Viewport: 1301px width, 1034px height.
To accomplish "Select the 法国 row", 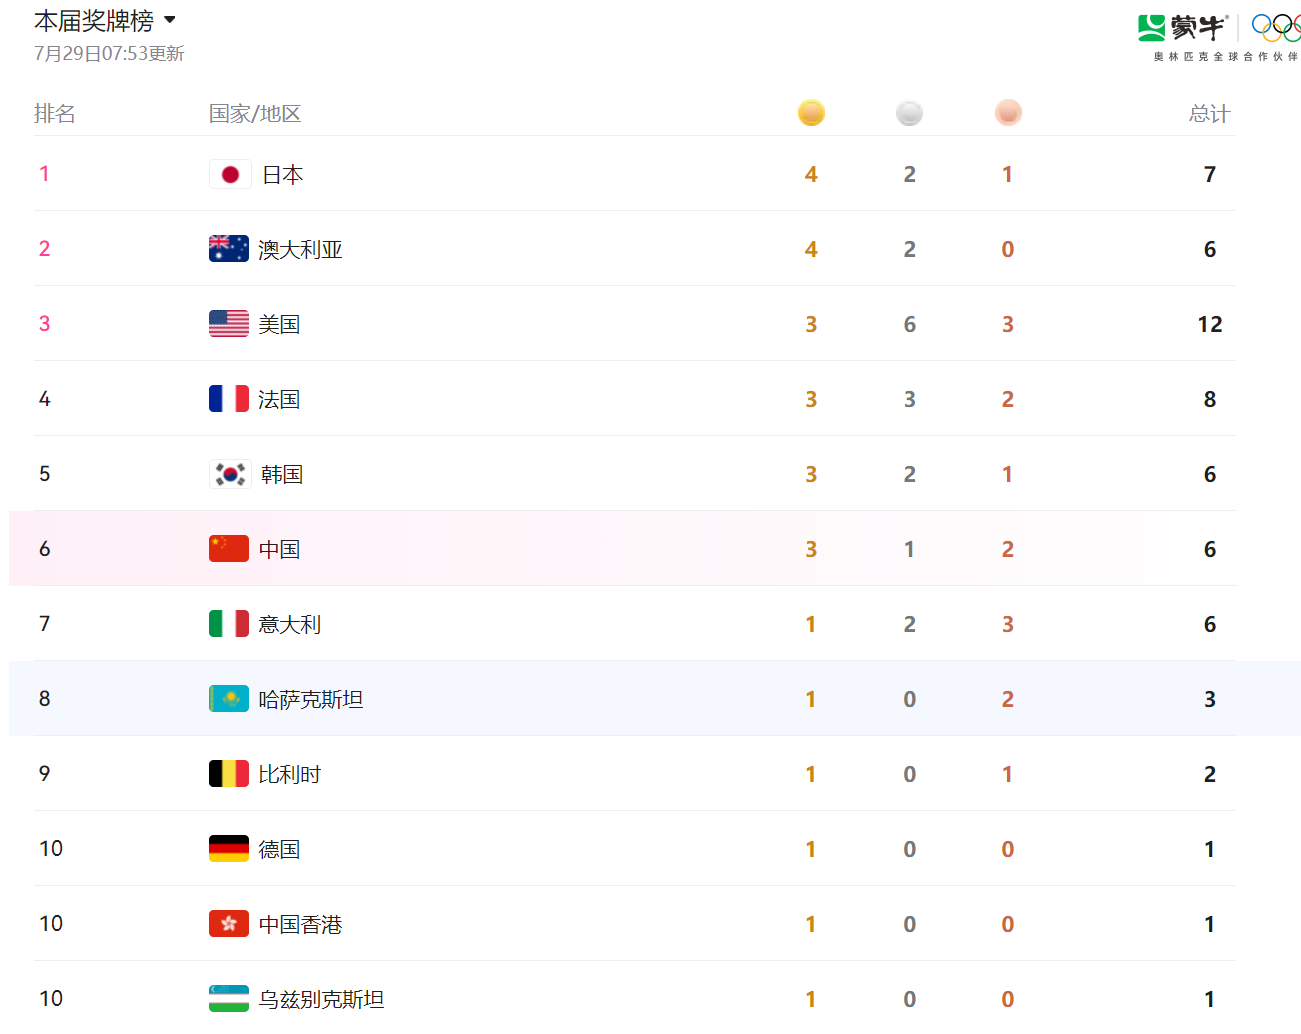I will [635, 399].
